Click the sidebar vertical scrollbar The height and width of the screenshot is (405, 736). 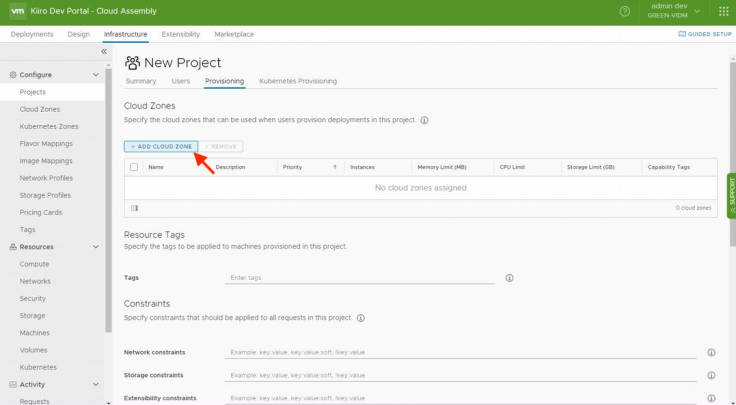point(108,201)
